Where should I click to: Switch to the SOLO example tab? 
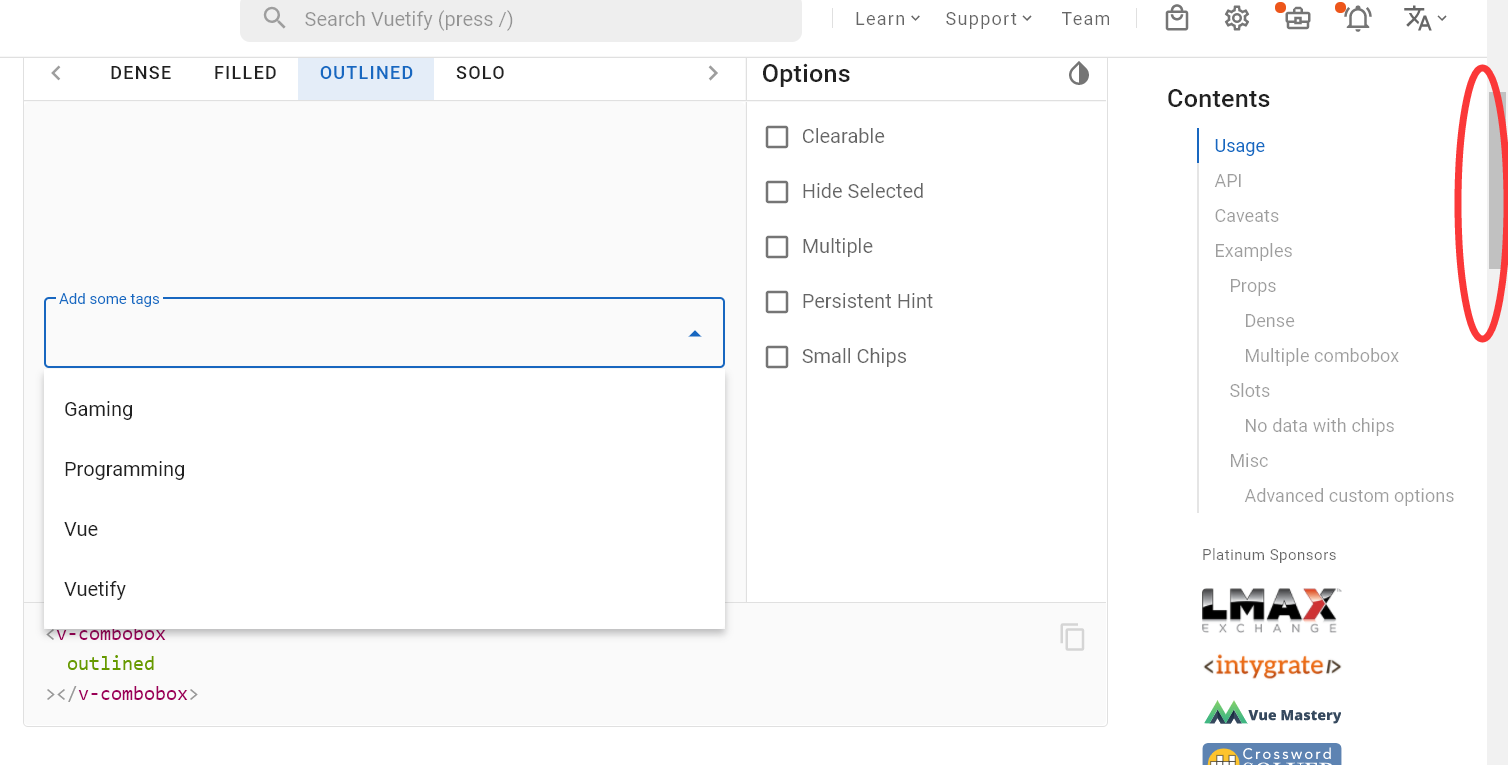coord(480,72)
